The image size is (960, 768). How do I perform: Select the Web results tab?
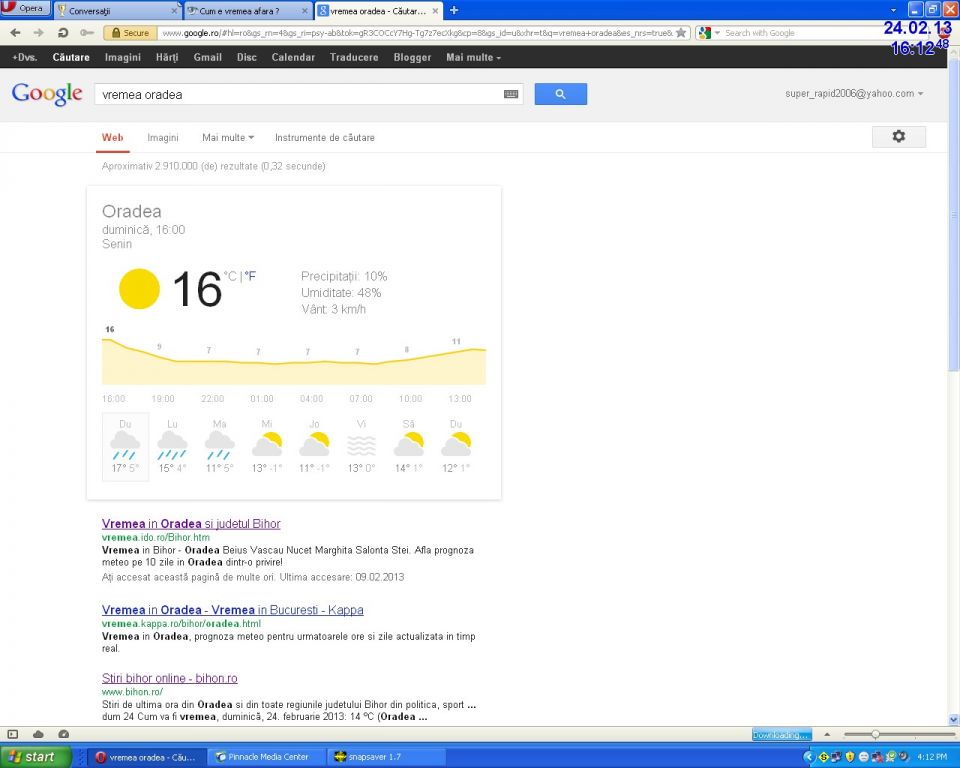(113, 138)
